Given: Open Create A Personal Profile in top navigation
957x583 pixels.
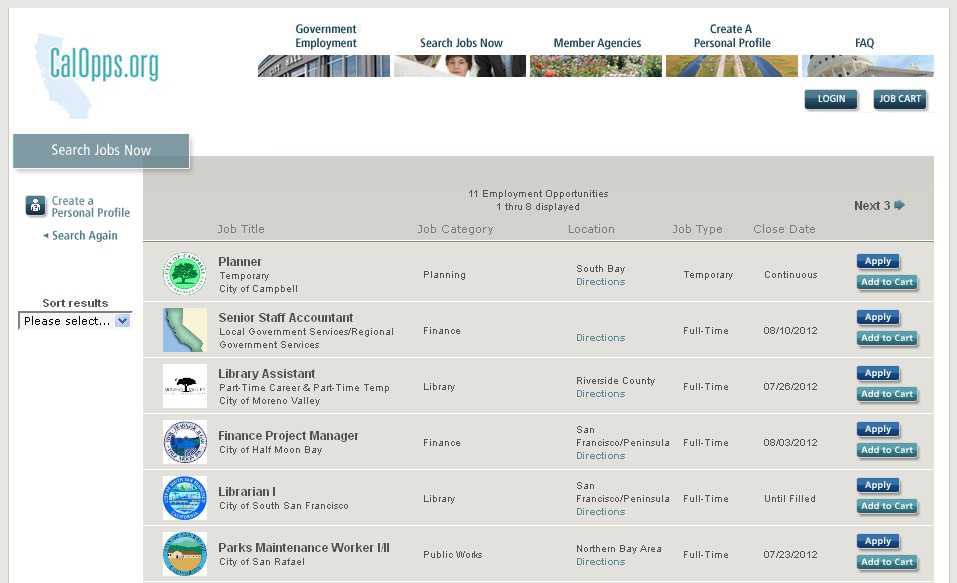Looking at the screenshot, I should (732, 36).
